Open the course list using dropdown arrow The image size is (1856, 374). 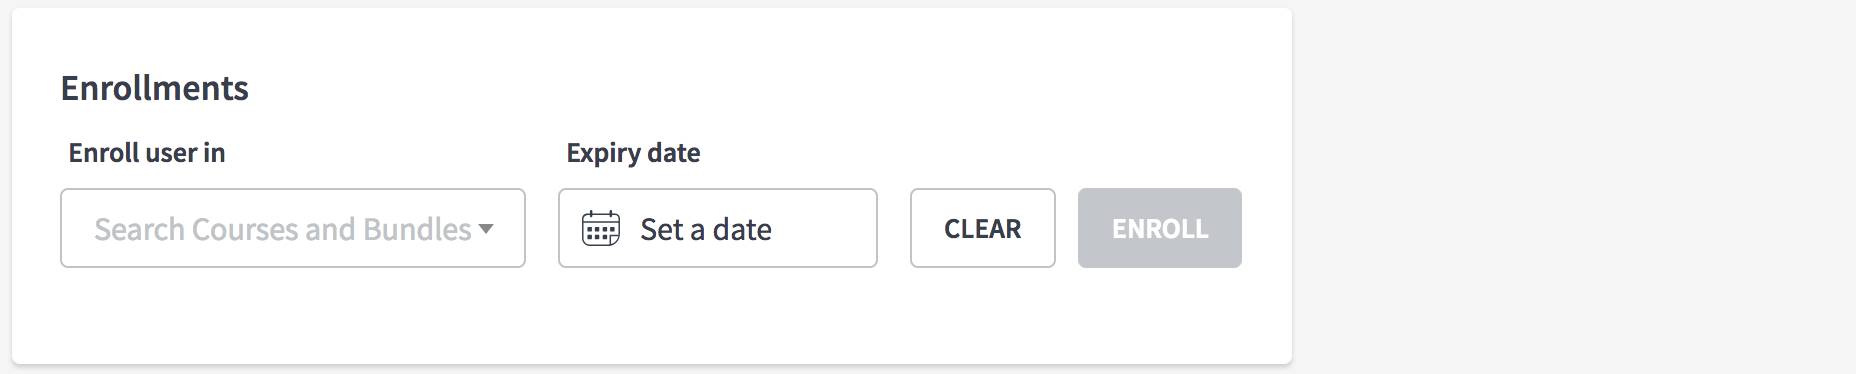click(486, 229)
